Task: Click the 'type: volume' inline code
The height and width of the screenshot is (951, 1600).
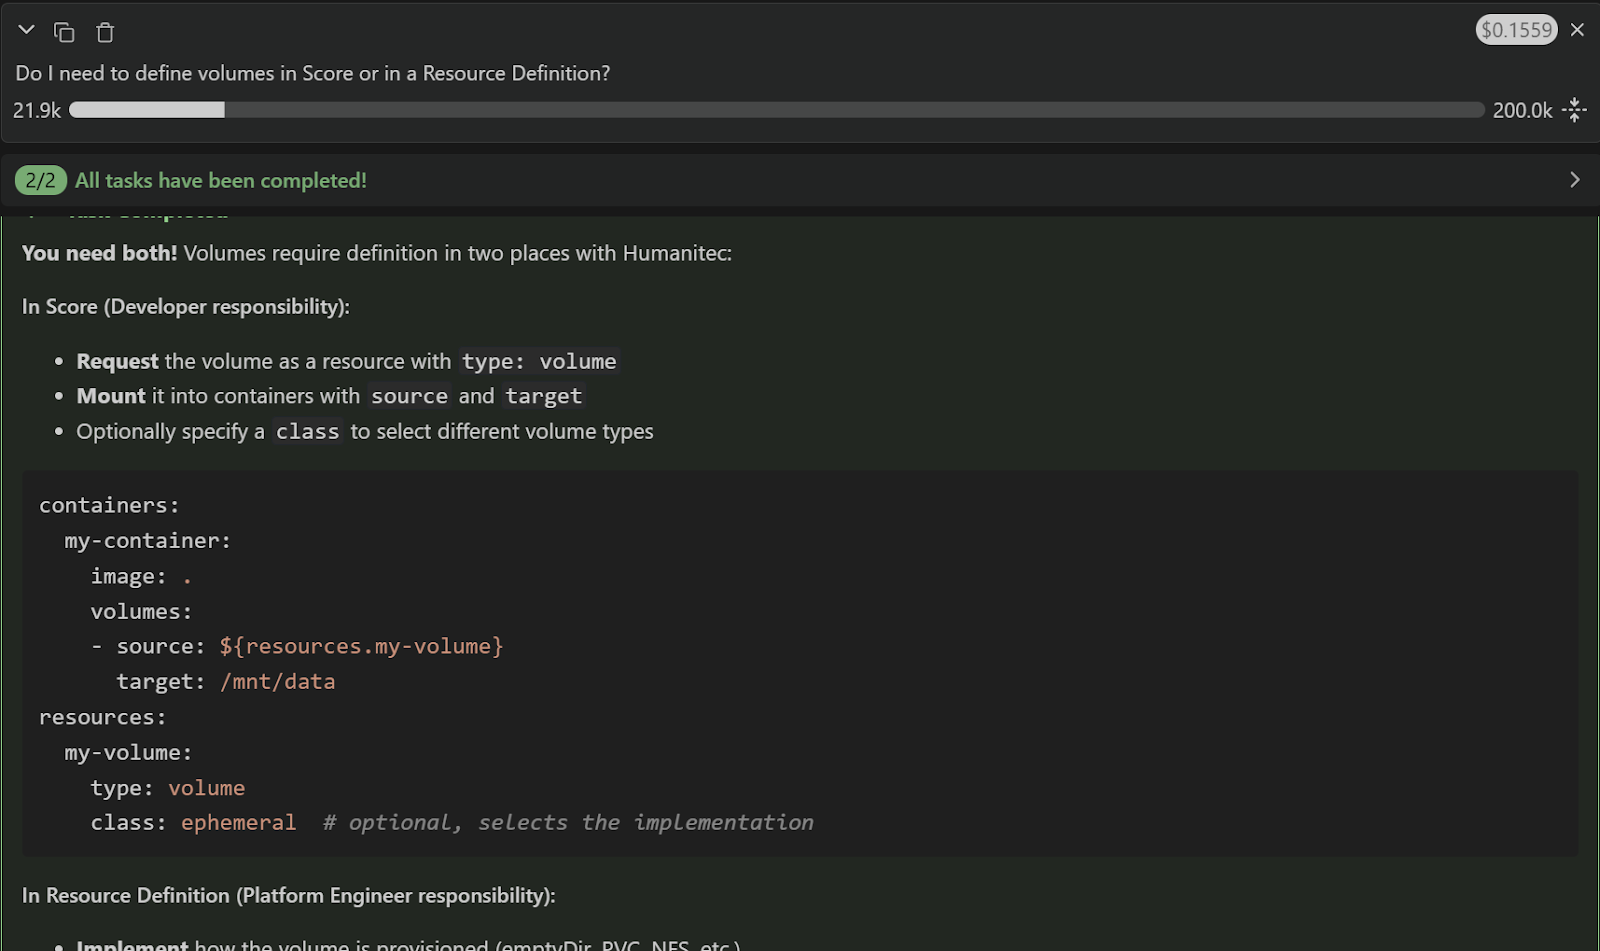Action: [x=539, y=361]
